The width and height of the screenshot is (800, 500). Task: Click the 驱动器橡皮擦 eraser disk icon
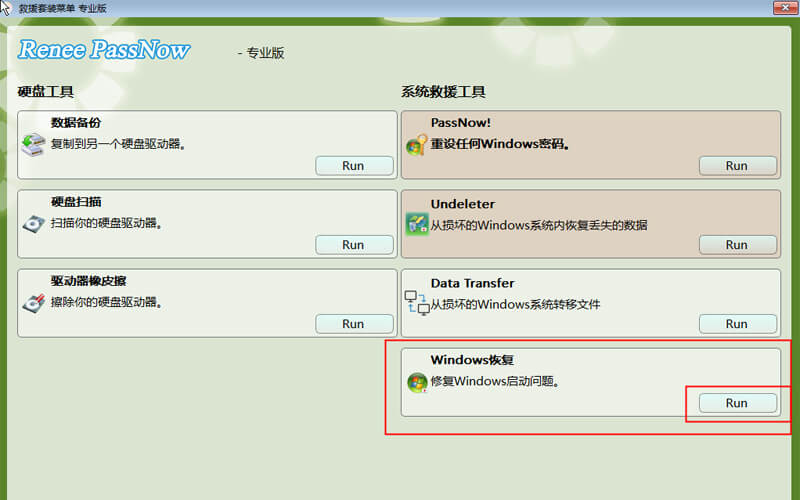click(x=34, y=303)
